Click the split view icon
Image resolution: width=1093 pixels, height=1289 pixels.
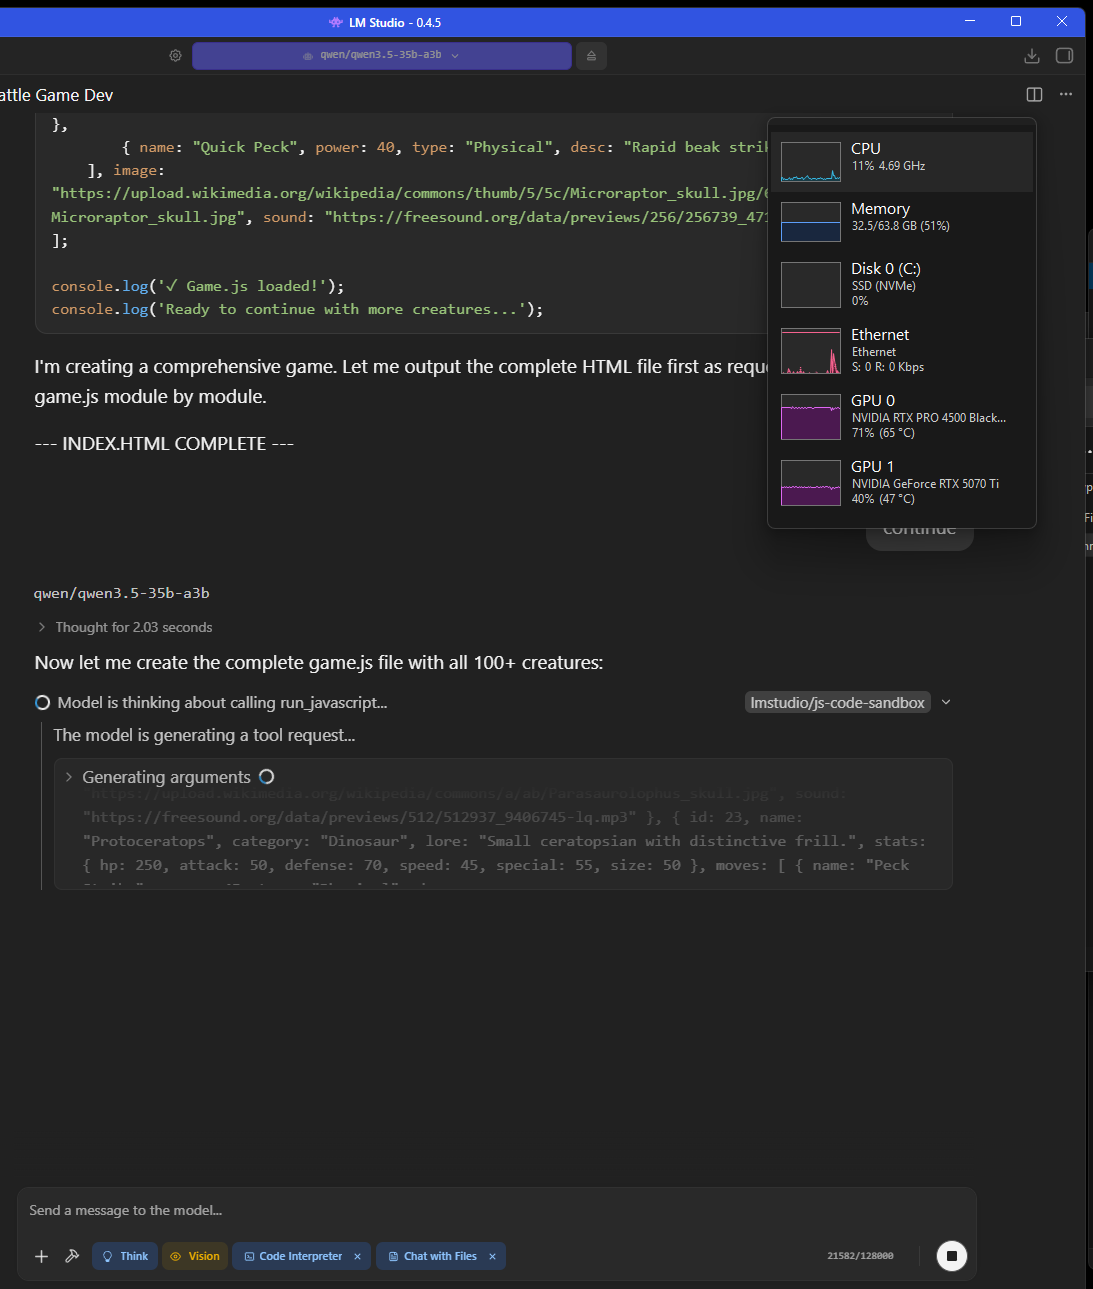(x=1035, y=95)
